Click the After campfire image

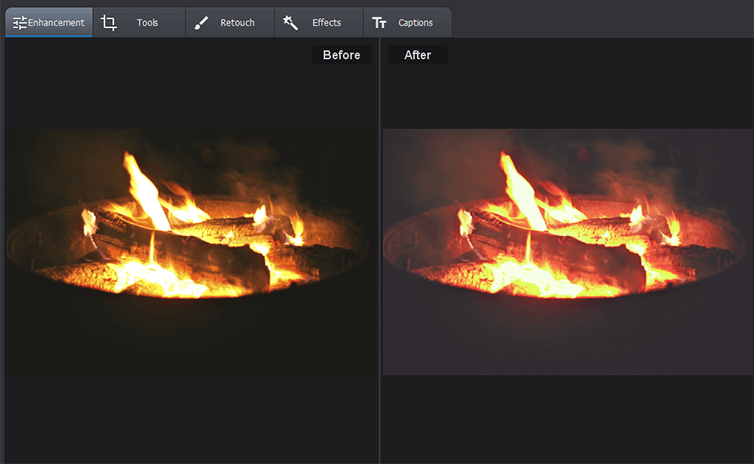tap(568, 251)
